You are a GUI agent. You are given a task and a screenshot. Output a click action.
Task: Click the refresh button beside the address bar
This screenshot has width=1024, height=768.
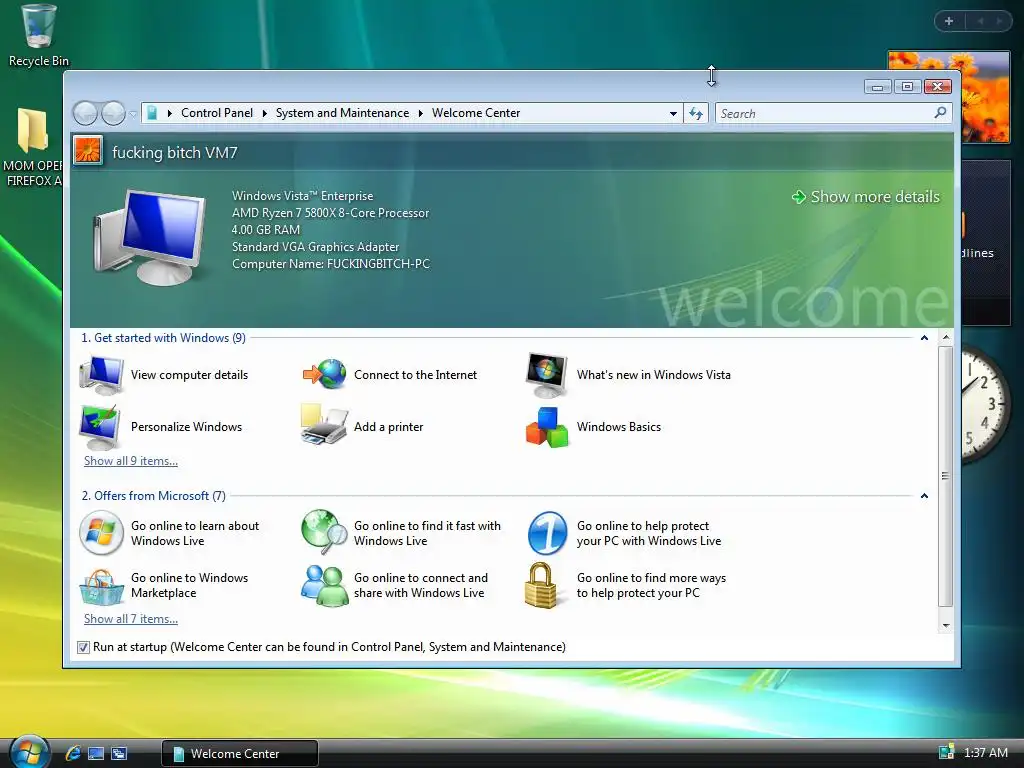tap(696, 114)
